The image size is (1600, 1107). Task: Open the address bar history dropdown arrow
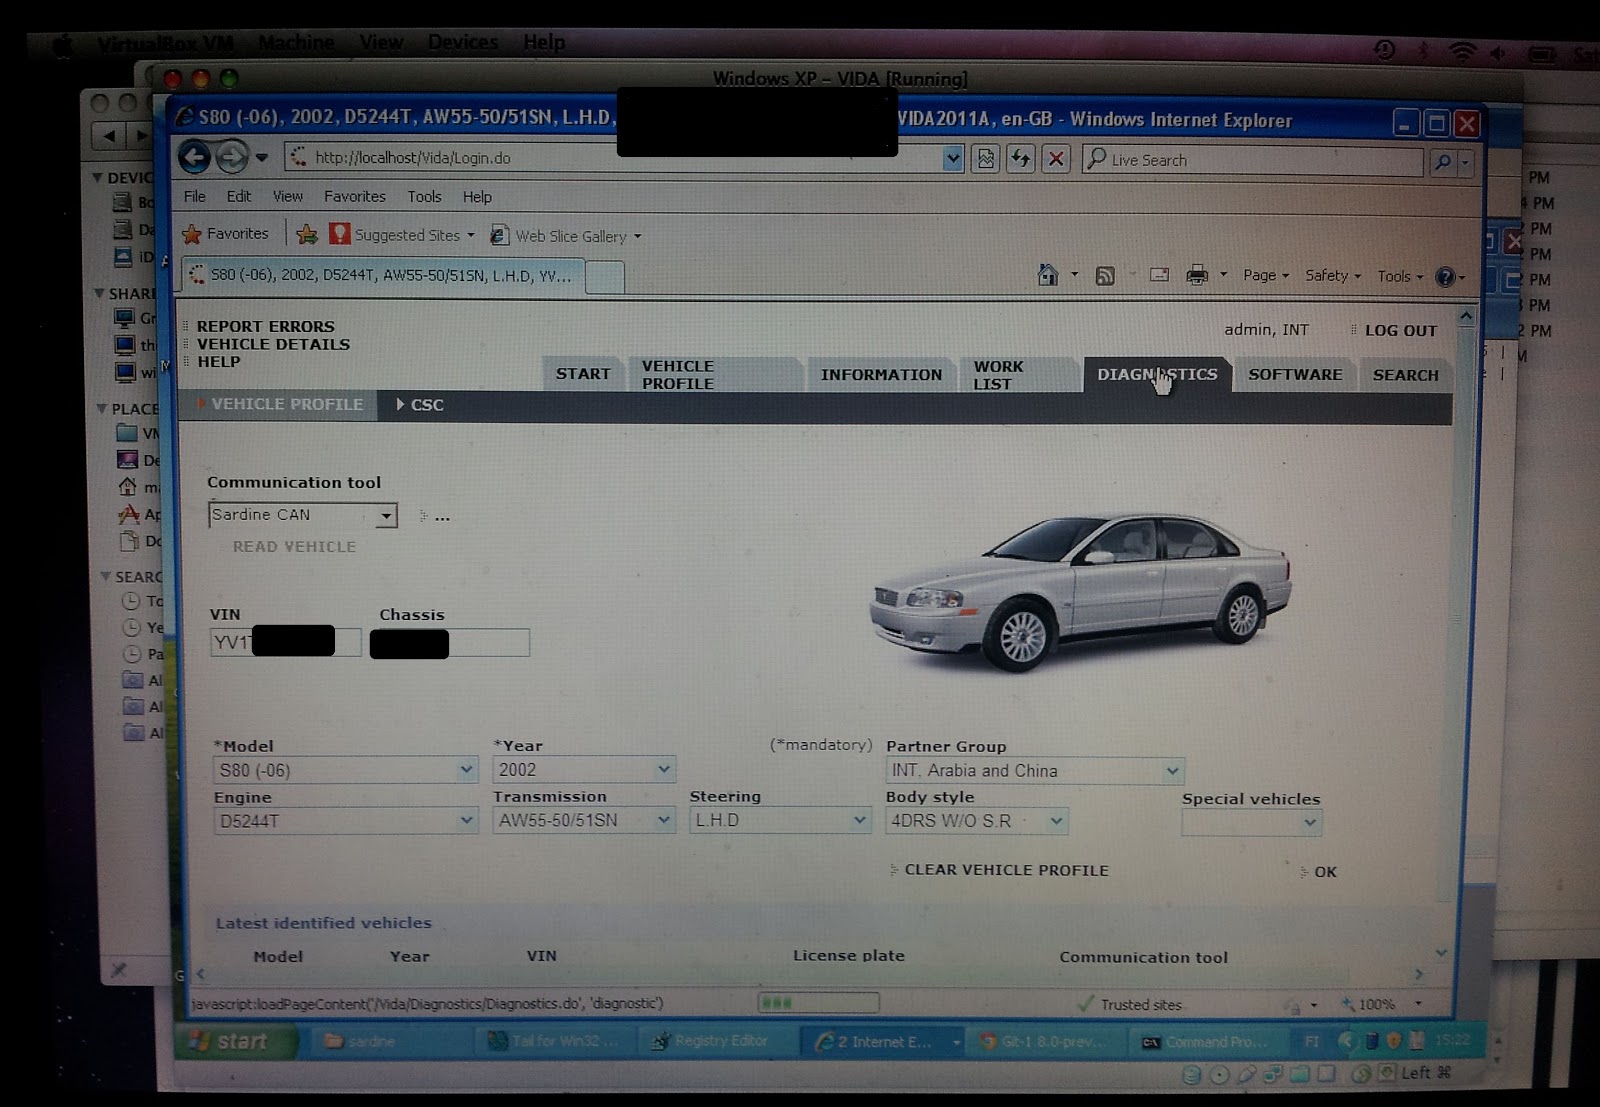(x=953, y=158)
